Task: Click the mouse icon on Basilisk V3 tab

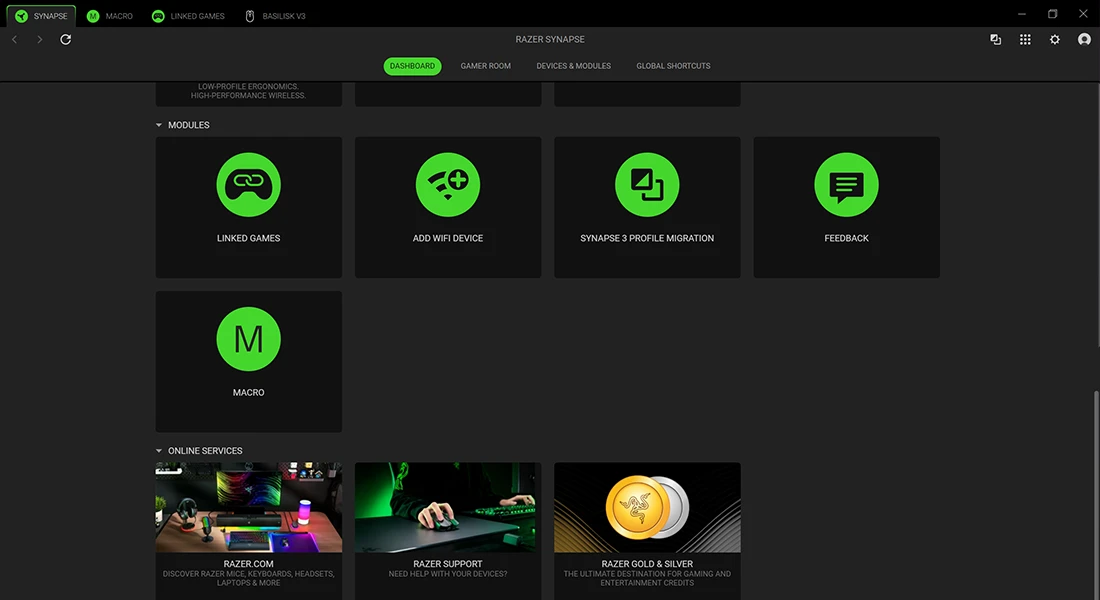Action: [x=250, y=16]
